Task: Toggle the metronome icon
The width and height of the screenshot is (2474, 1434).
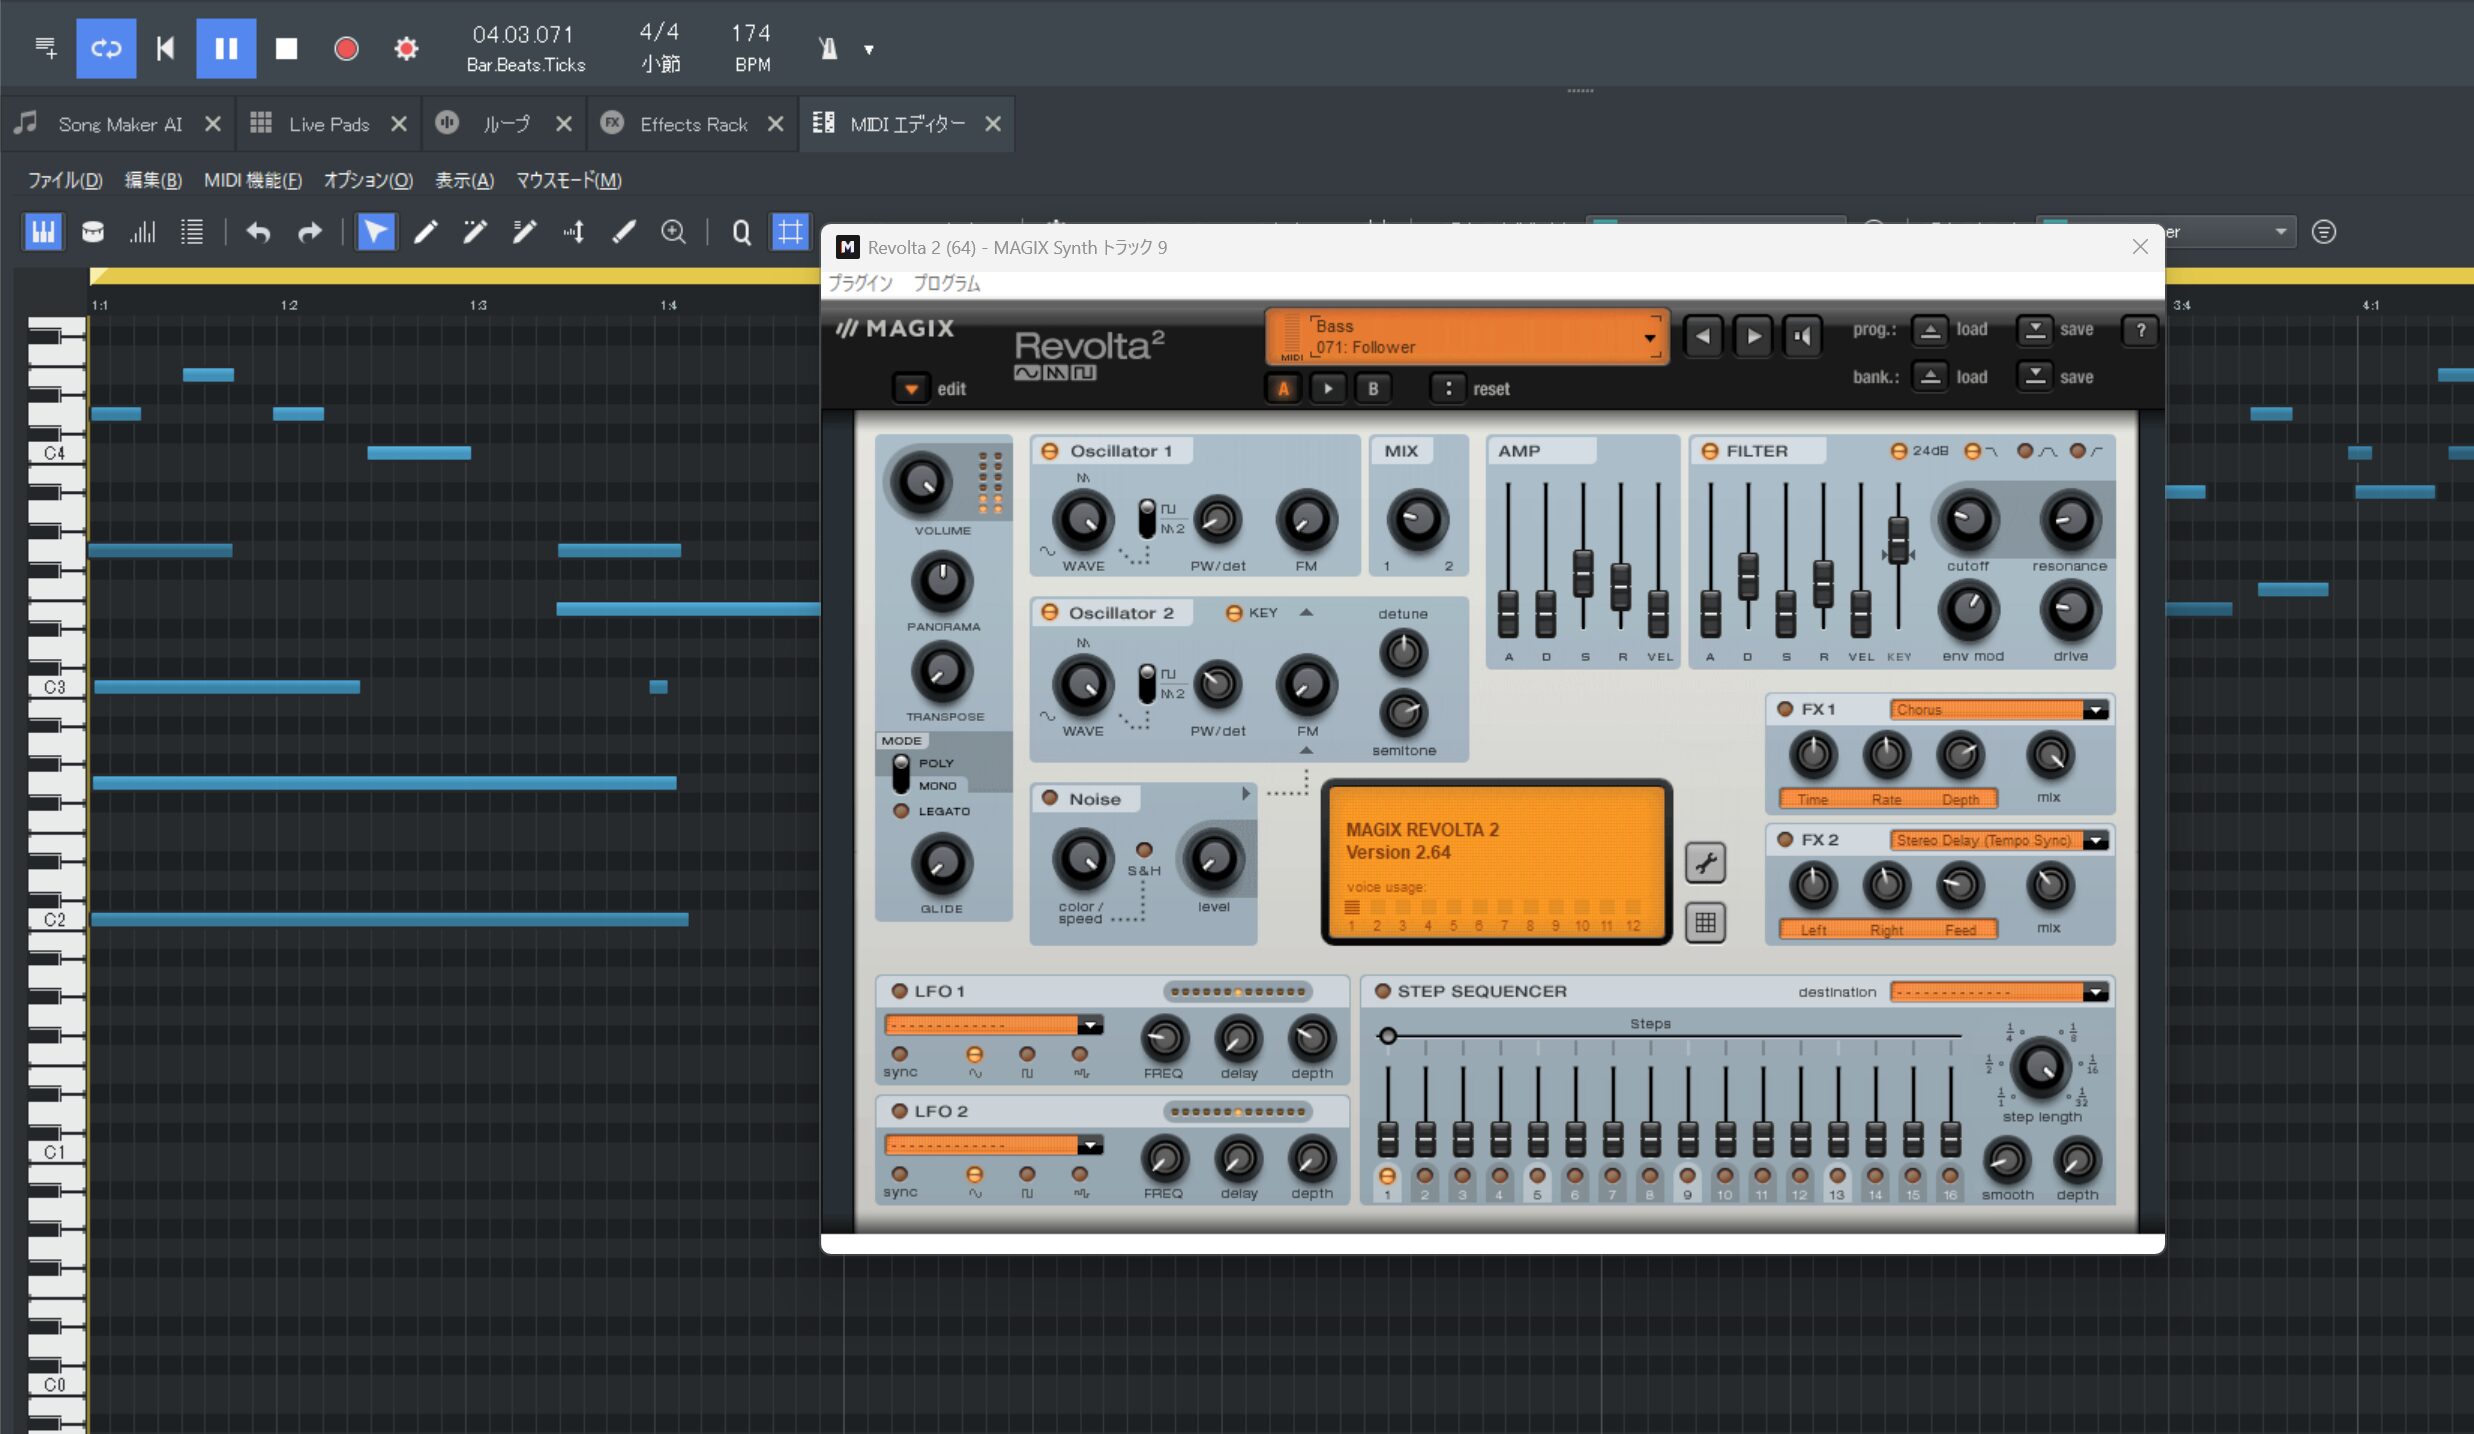Action: (828, 48)
